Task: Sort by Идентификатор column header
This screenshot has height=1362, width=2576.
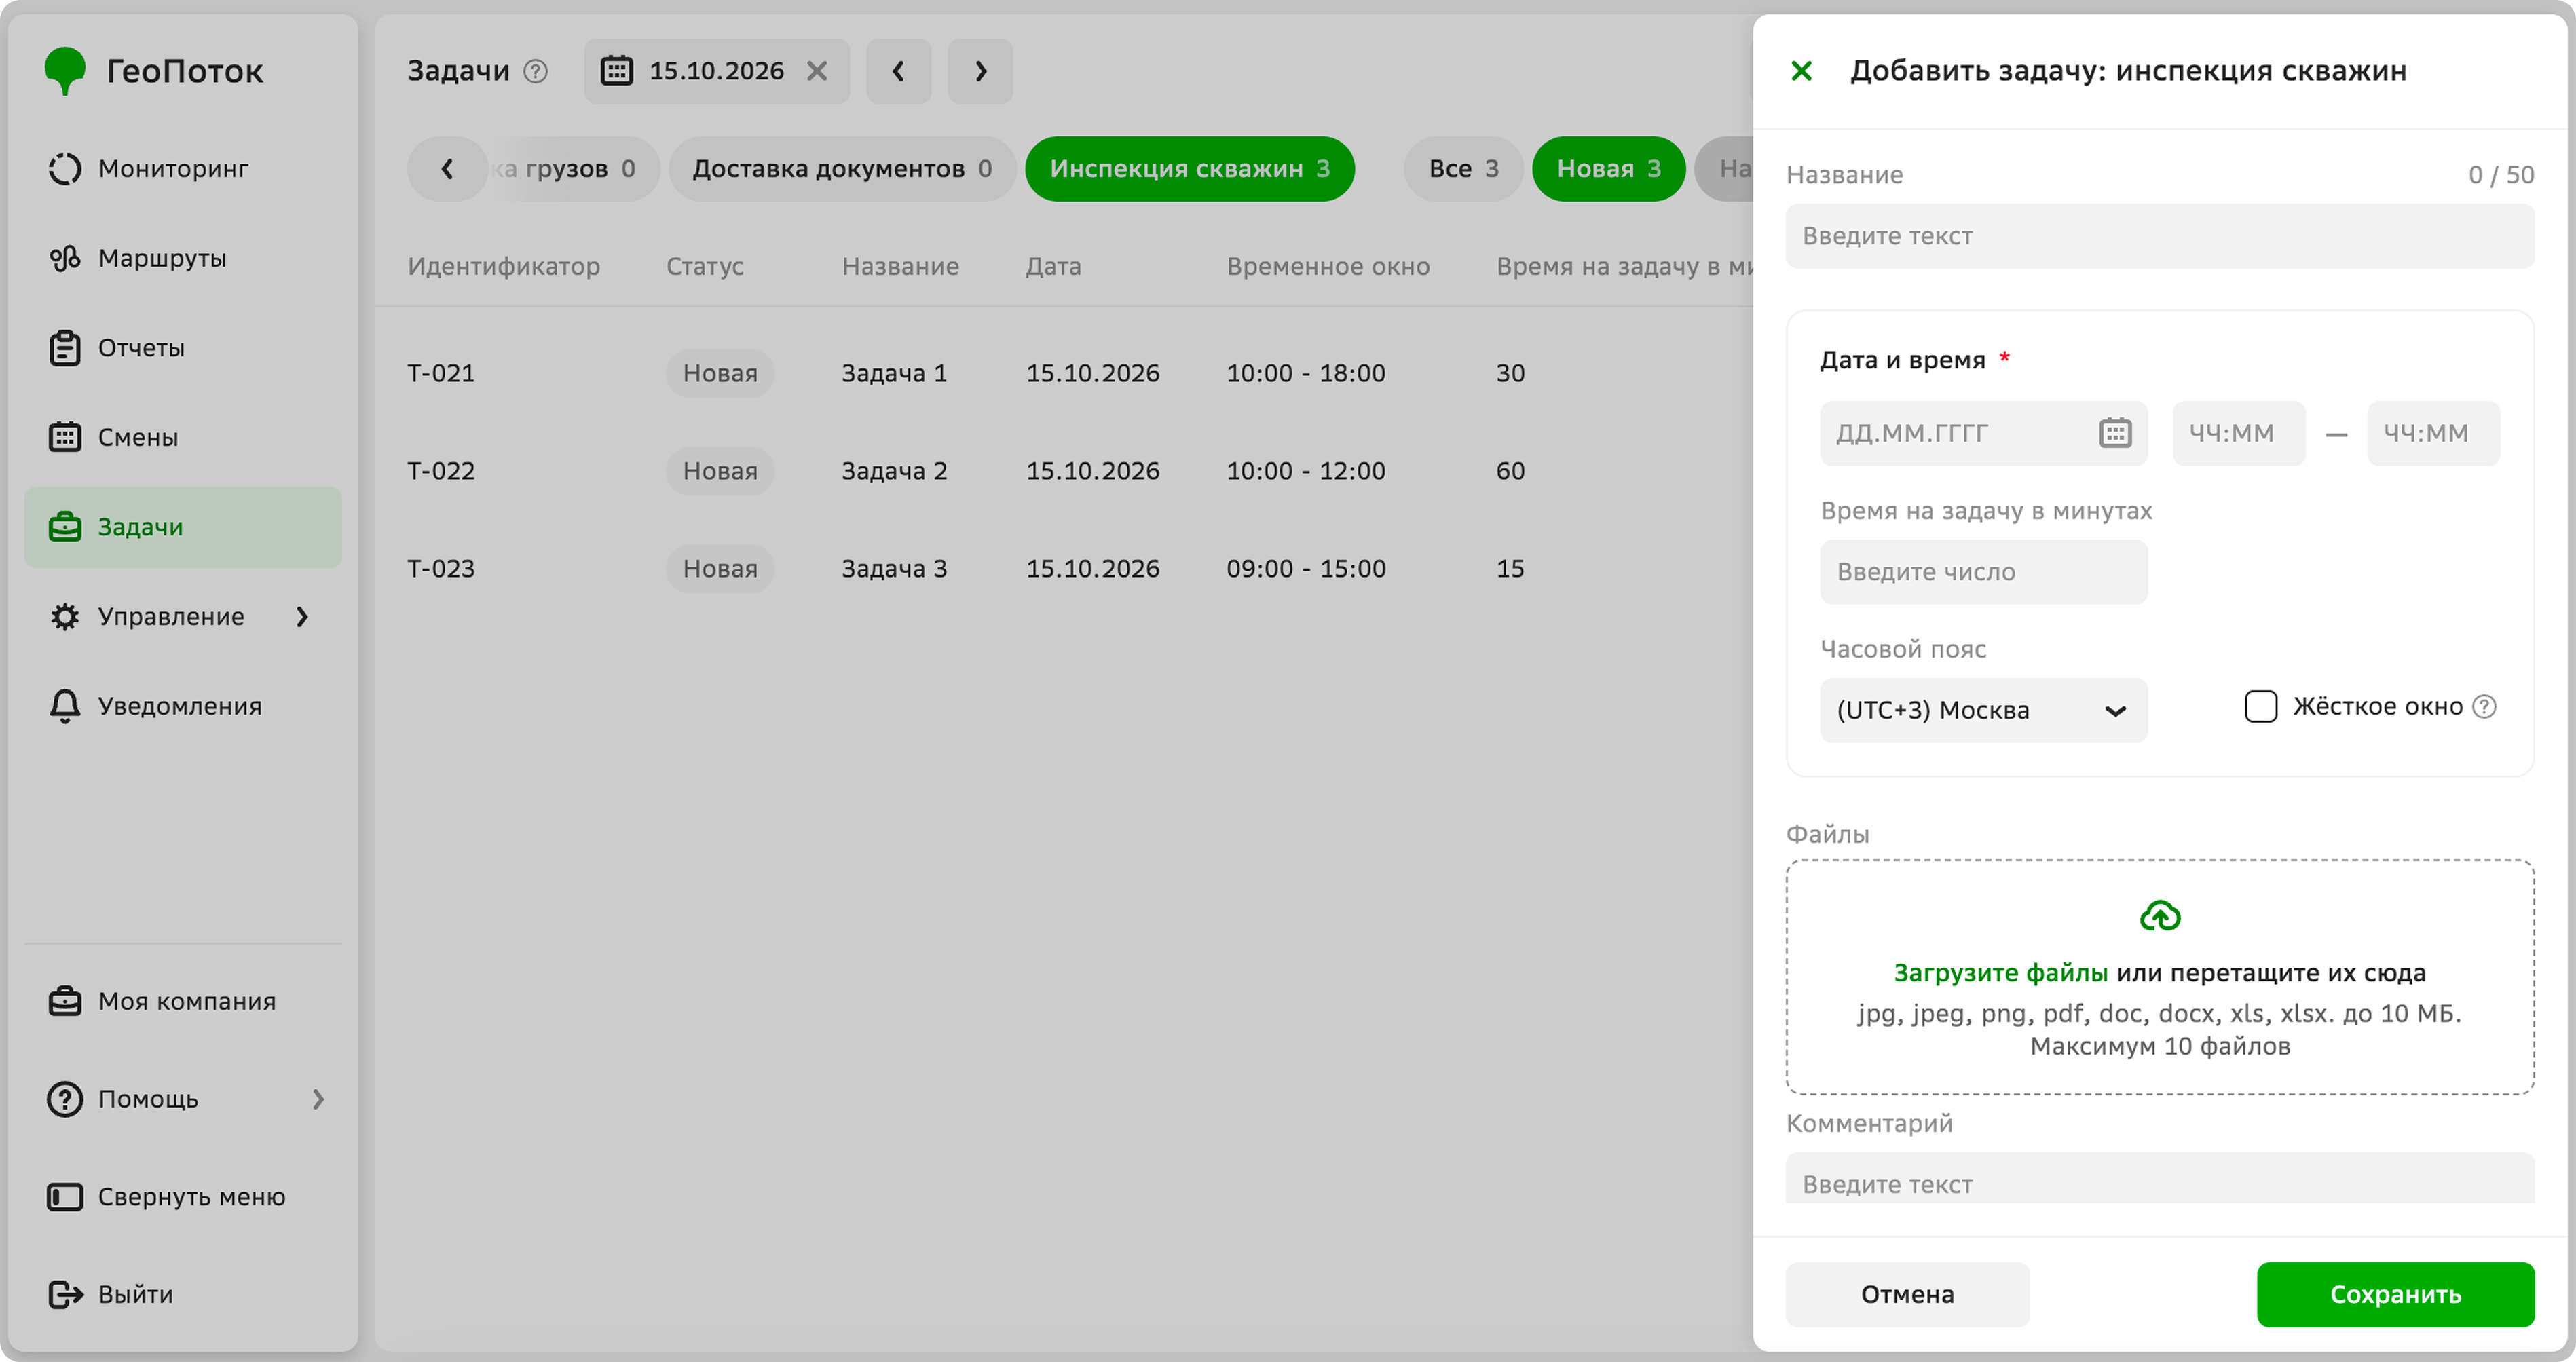Action: (x=503, y=266)
